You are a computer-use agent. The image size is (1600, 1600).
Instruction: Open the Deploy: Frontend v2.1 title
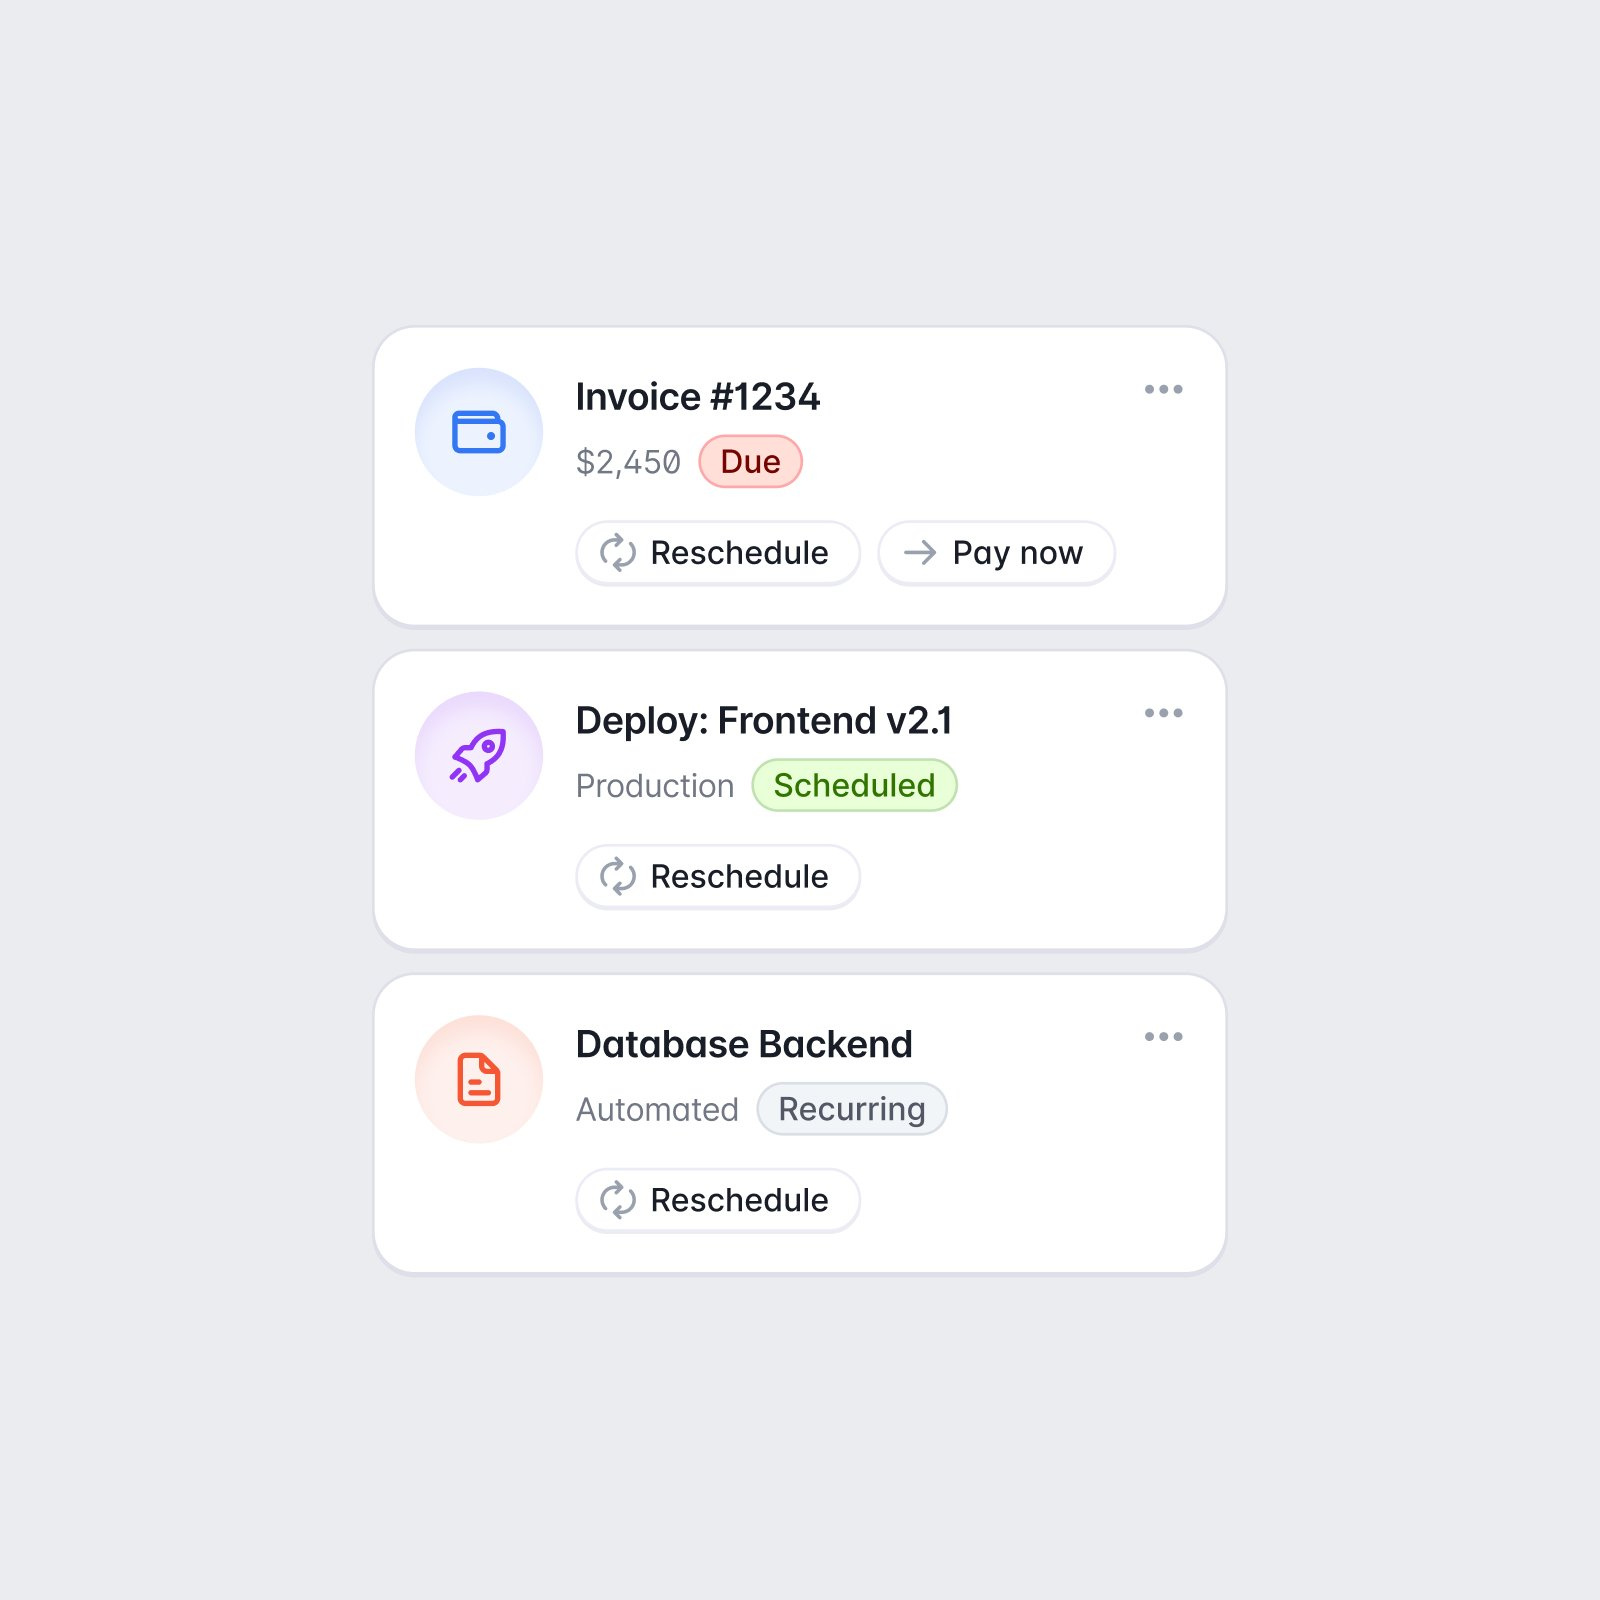[763, 721]
